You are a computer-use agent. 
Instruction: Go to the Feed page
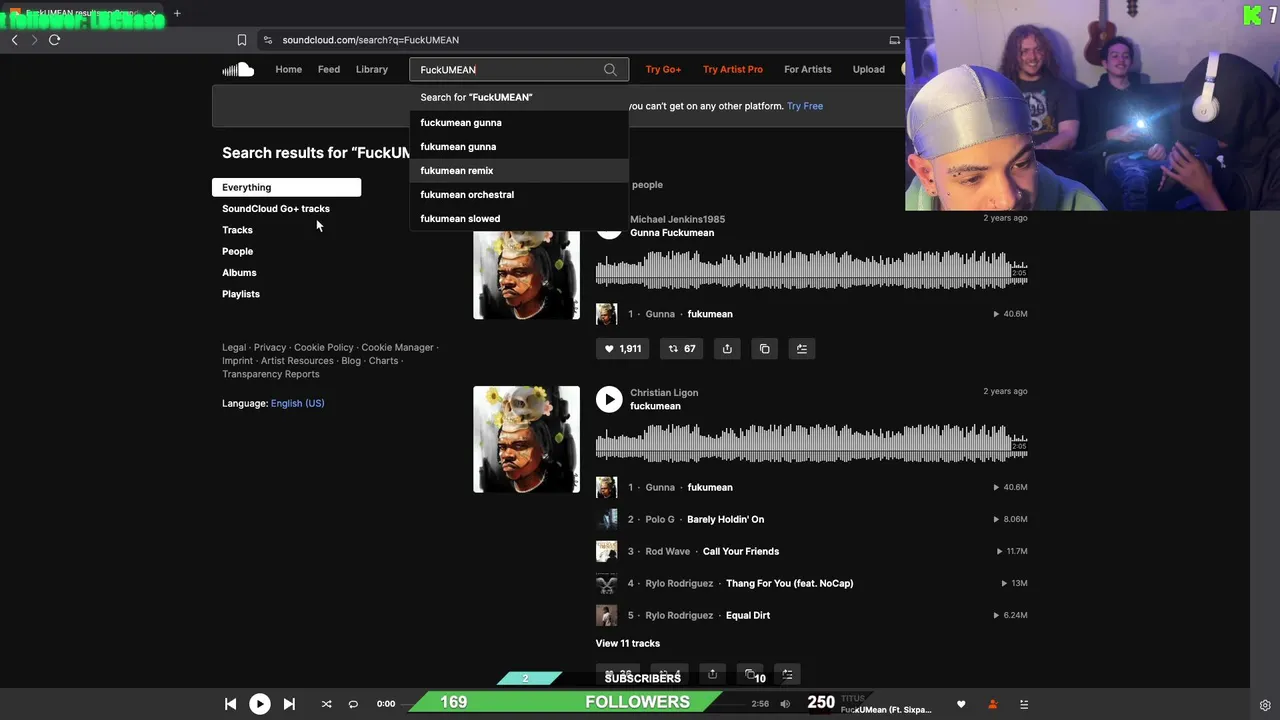pyautogui.click(x=329, y=70)
